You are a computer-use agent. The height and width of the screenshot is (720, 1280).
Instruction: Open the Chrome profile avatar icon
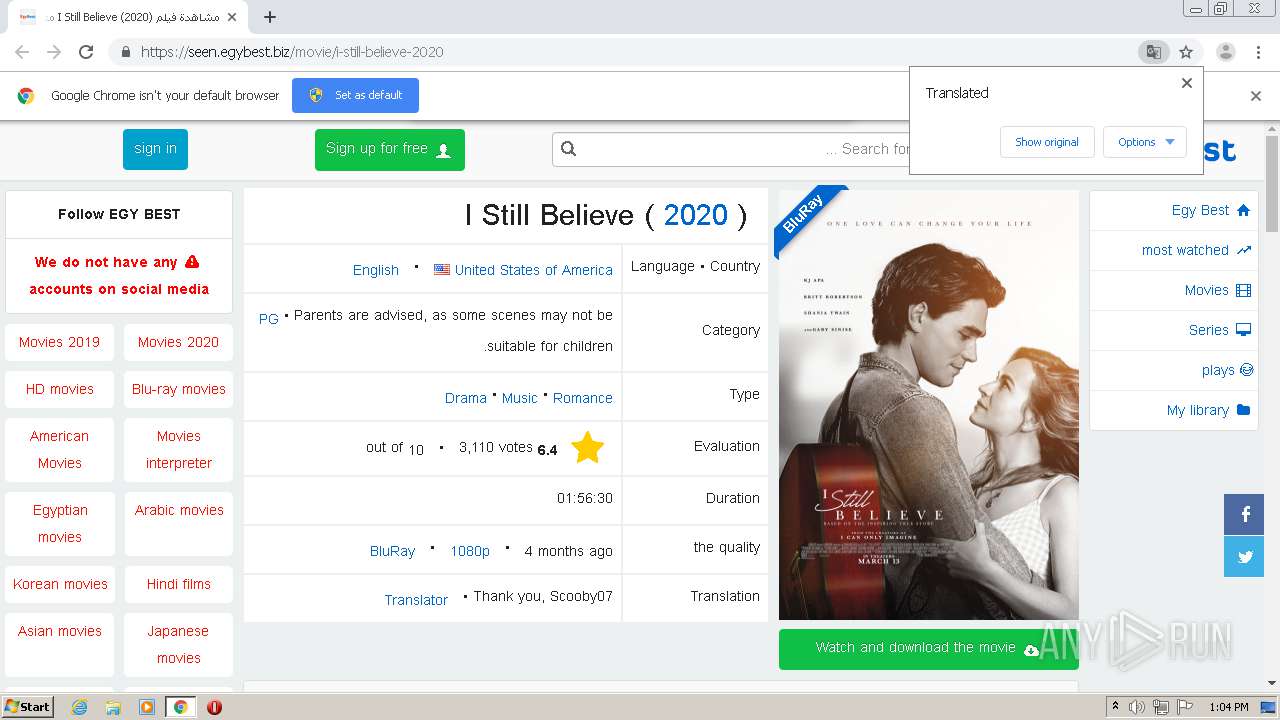coord(1225,52)
